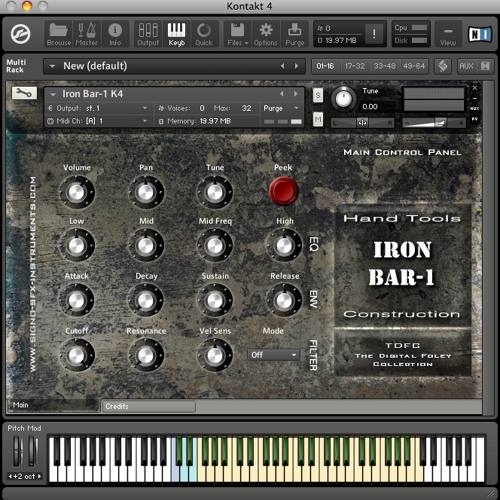Select rack page 01-16

tap(325, 66)
